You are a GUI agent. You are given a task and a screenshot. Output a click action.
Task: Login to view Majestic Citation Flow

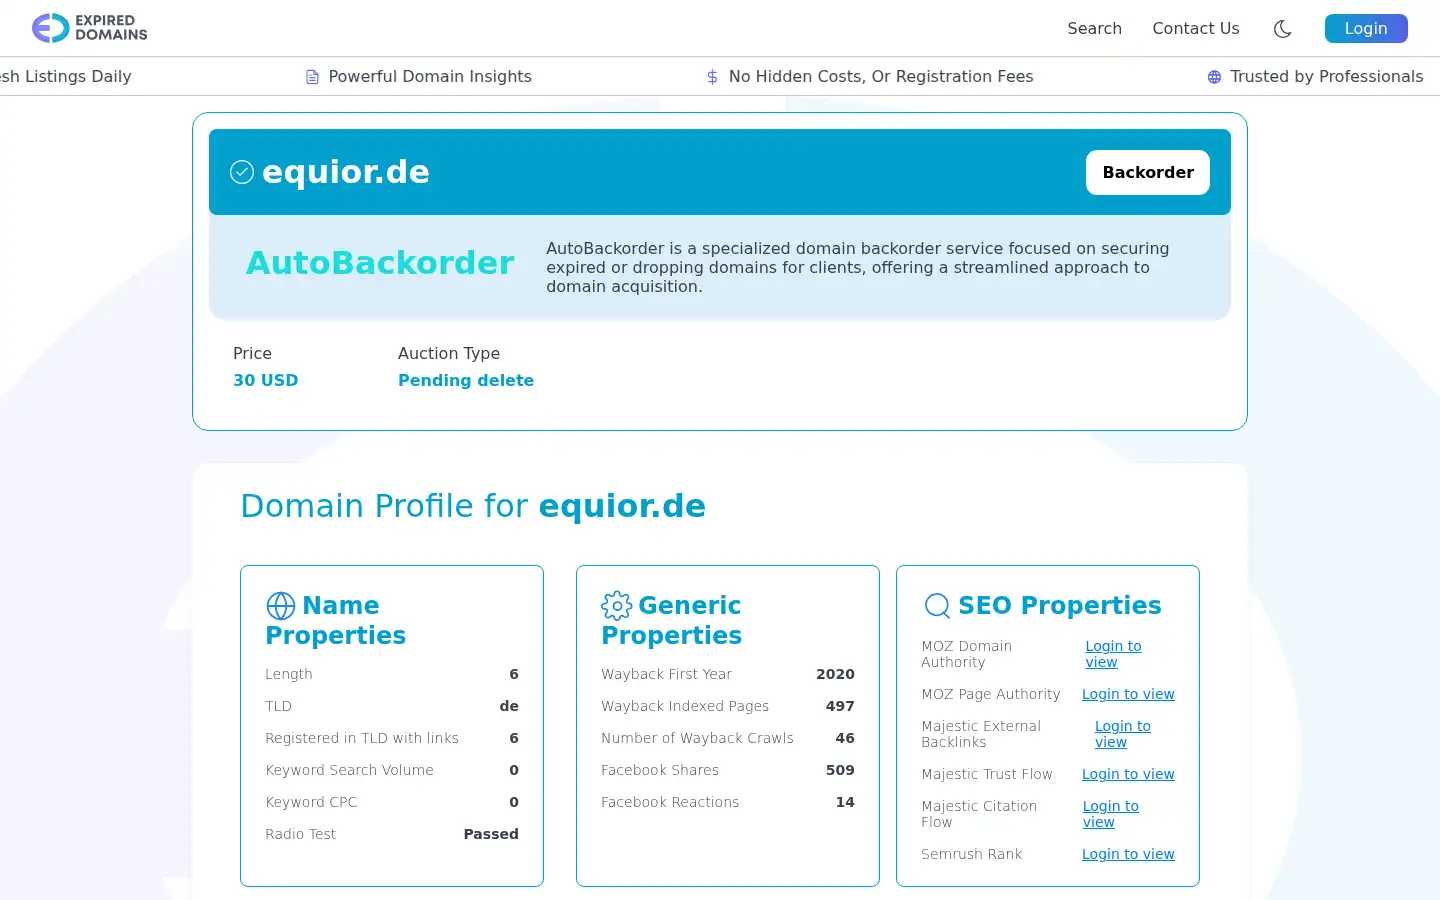coord(1110,814)
